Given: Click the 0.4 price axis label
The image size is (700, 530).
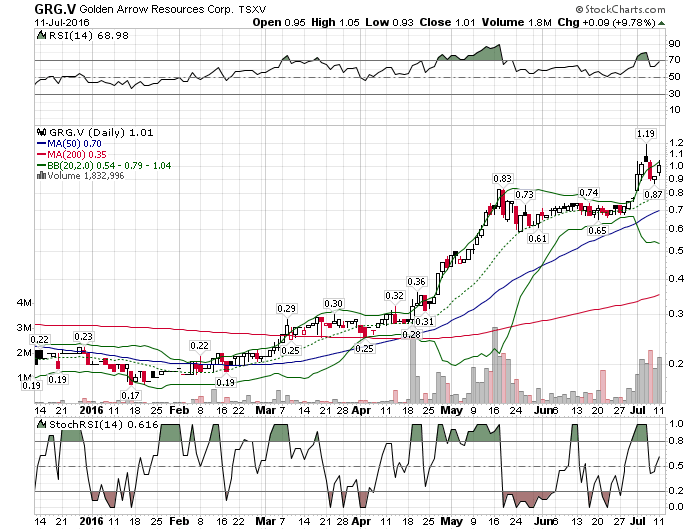Looking at the screenshot, I should pos(676,279).
